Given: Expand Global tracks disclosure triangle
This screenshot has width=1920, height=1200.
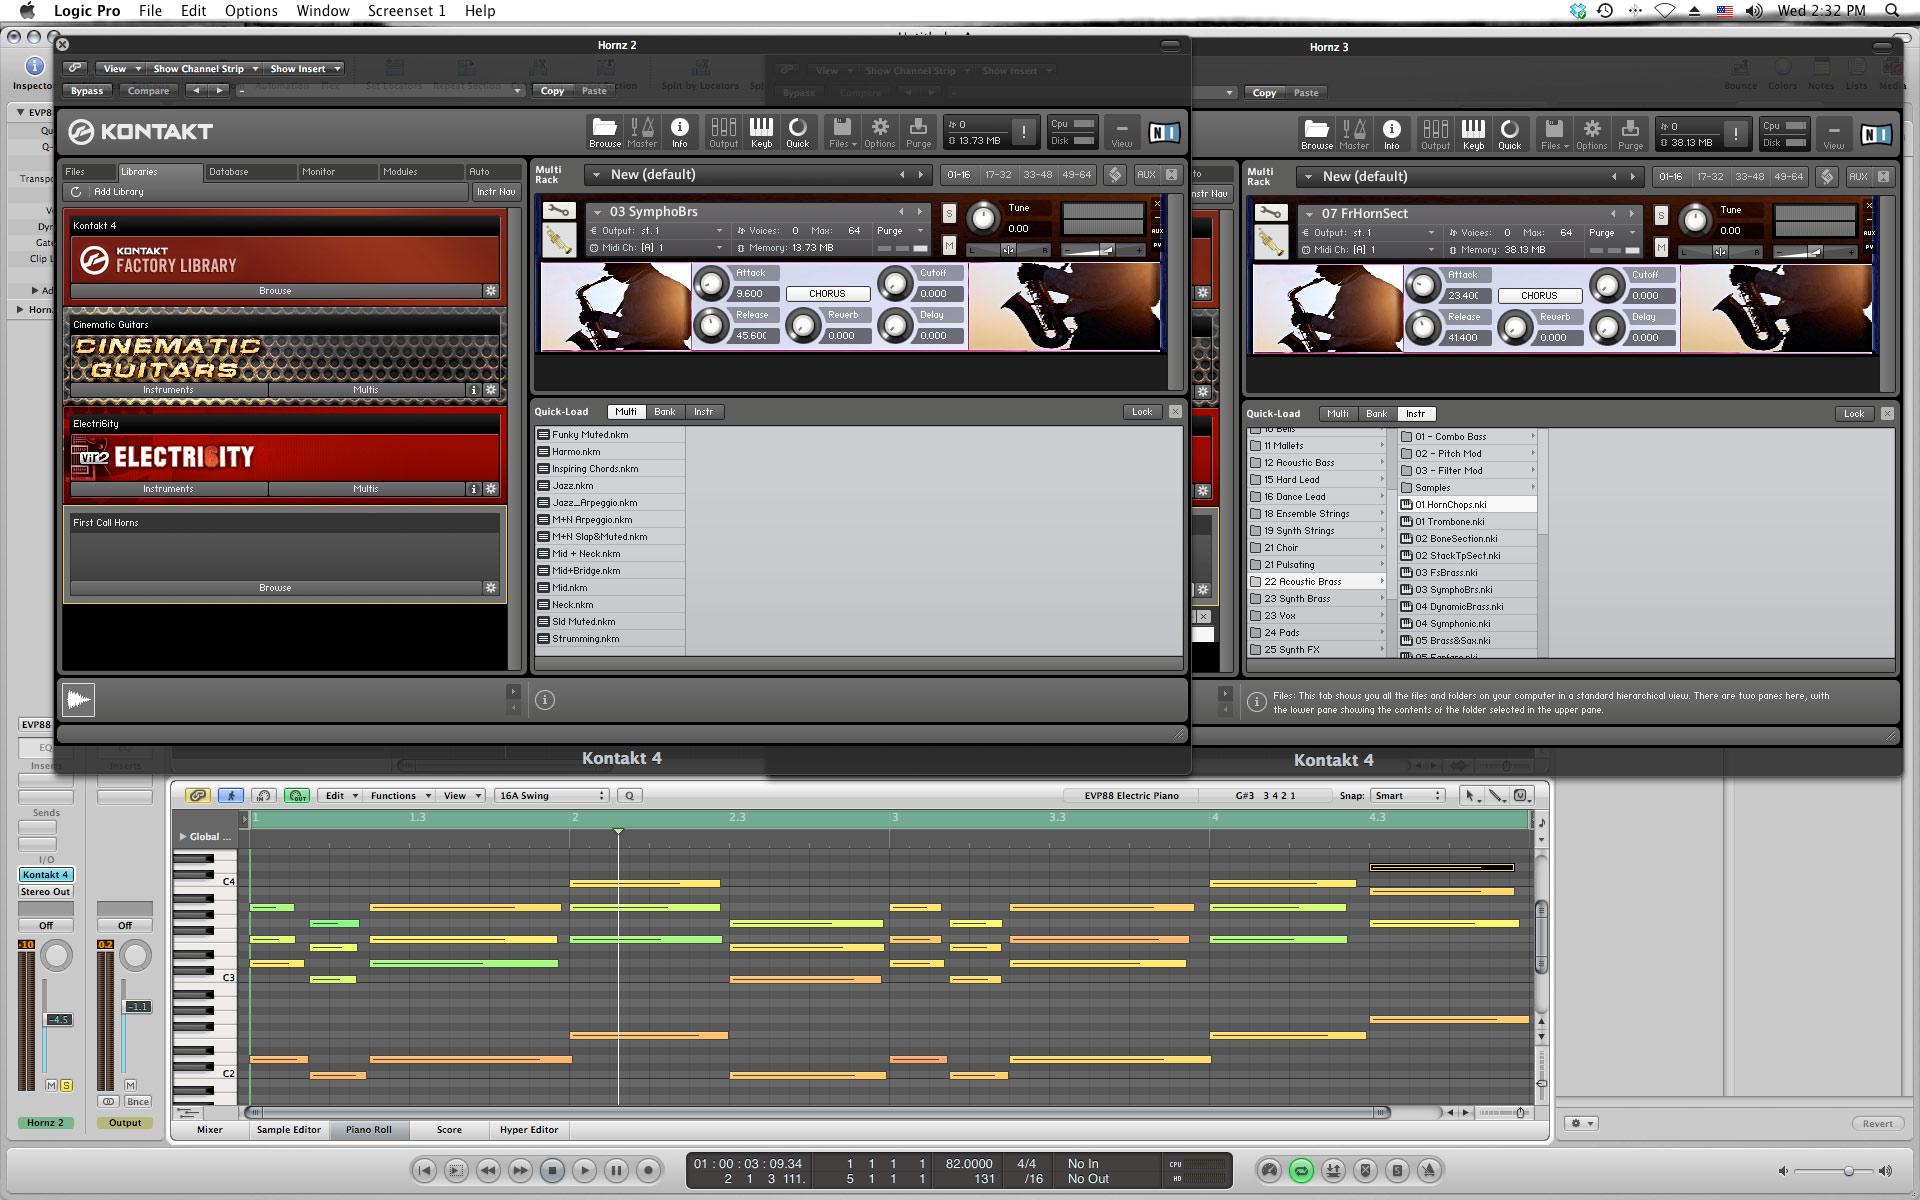Looking at the screenshot, I should point(183,837).
